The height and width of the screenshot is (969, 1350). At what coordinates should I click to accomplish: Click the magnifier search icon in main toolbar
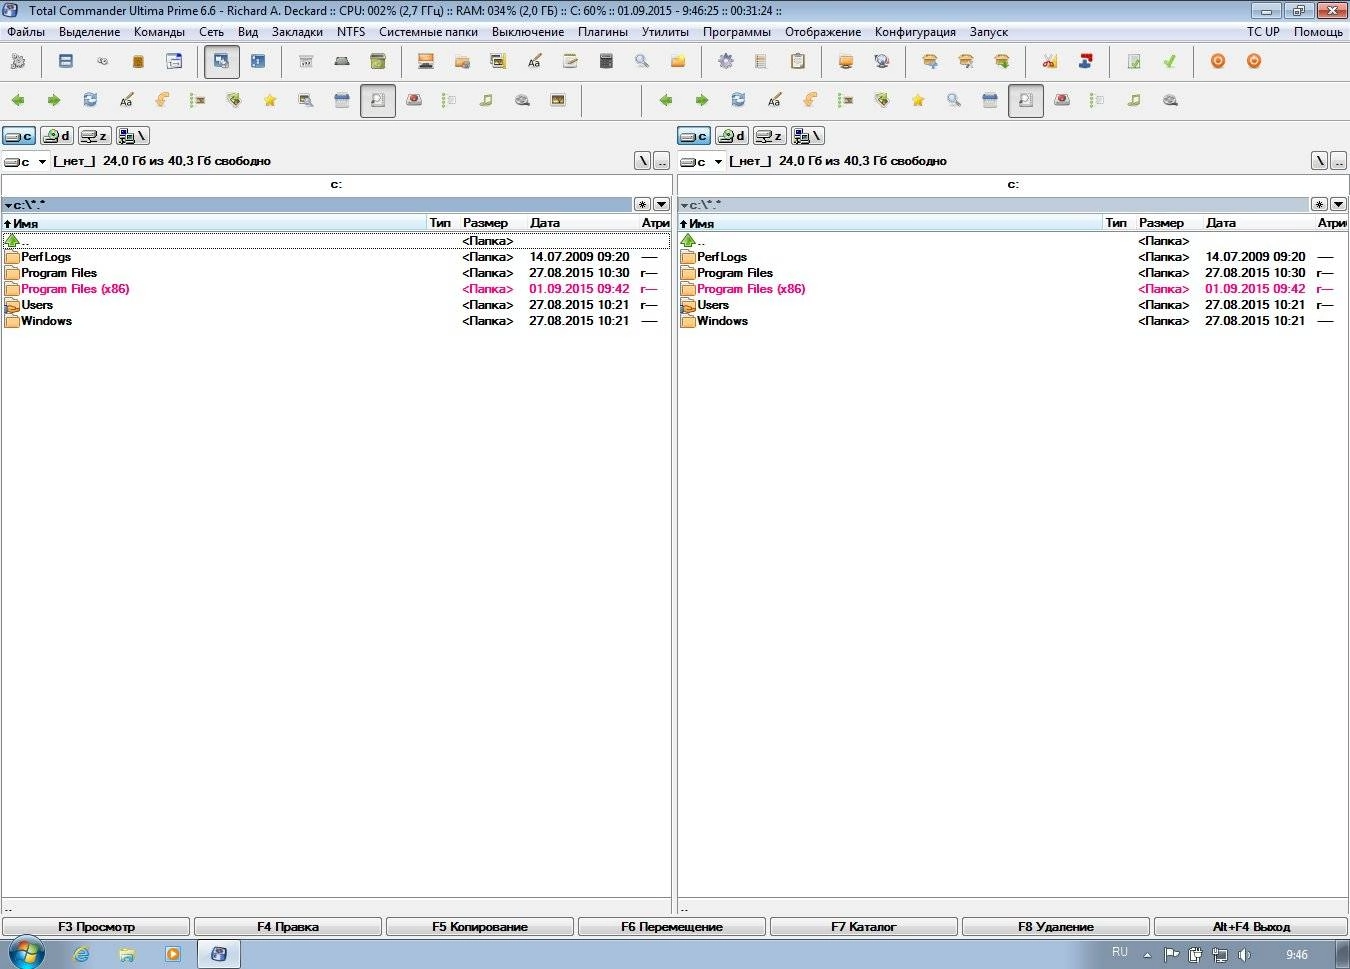[642, 62]
